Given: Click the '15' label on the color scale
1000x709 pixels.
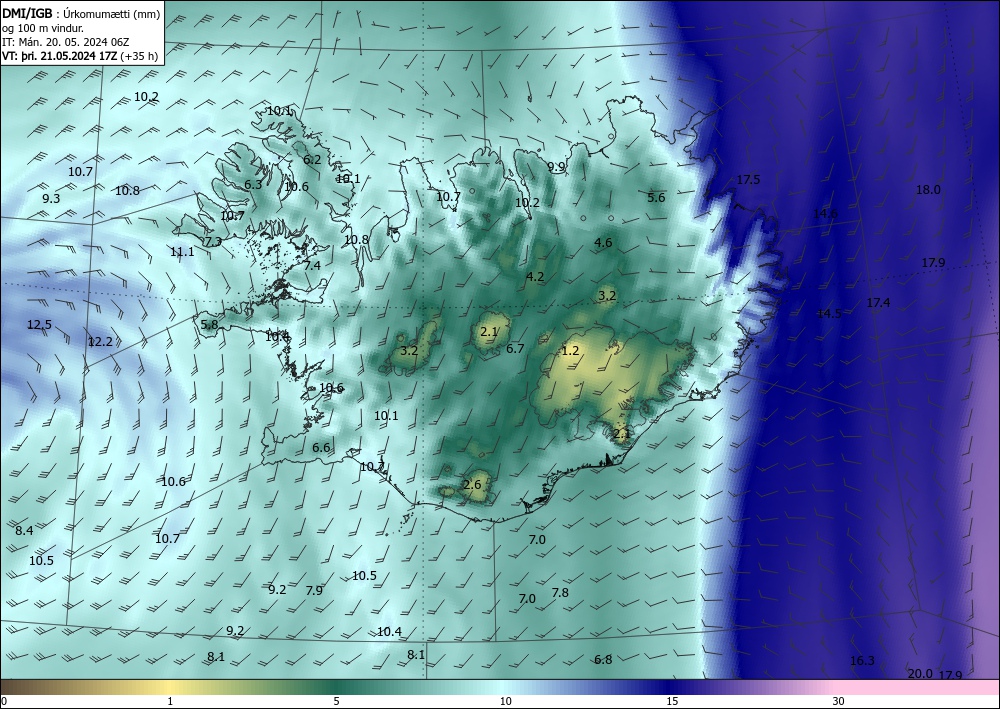Looking at the screenshot, I should pyautogui.click(x=672, y=702).
